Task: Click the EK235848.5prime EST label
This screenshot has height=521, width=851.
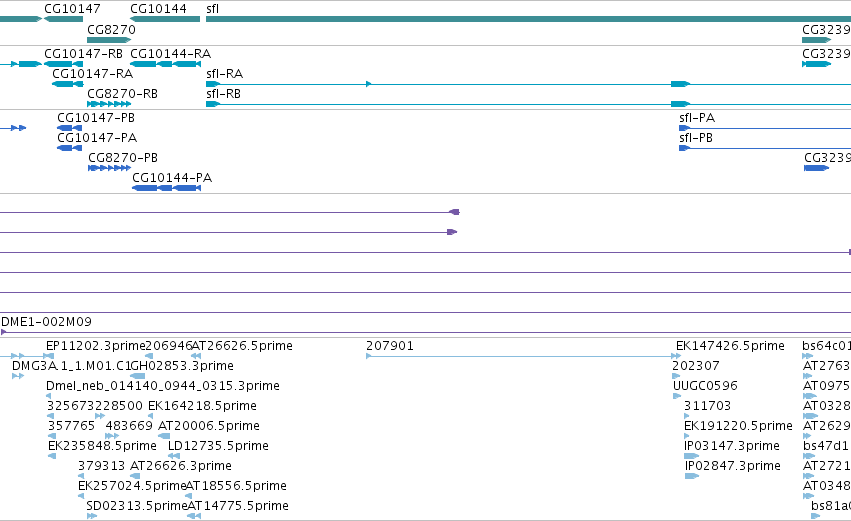Action: tap(102, 446)
